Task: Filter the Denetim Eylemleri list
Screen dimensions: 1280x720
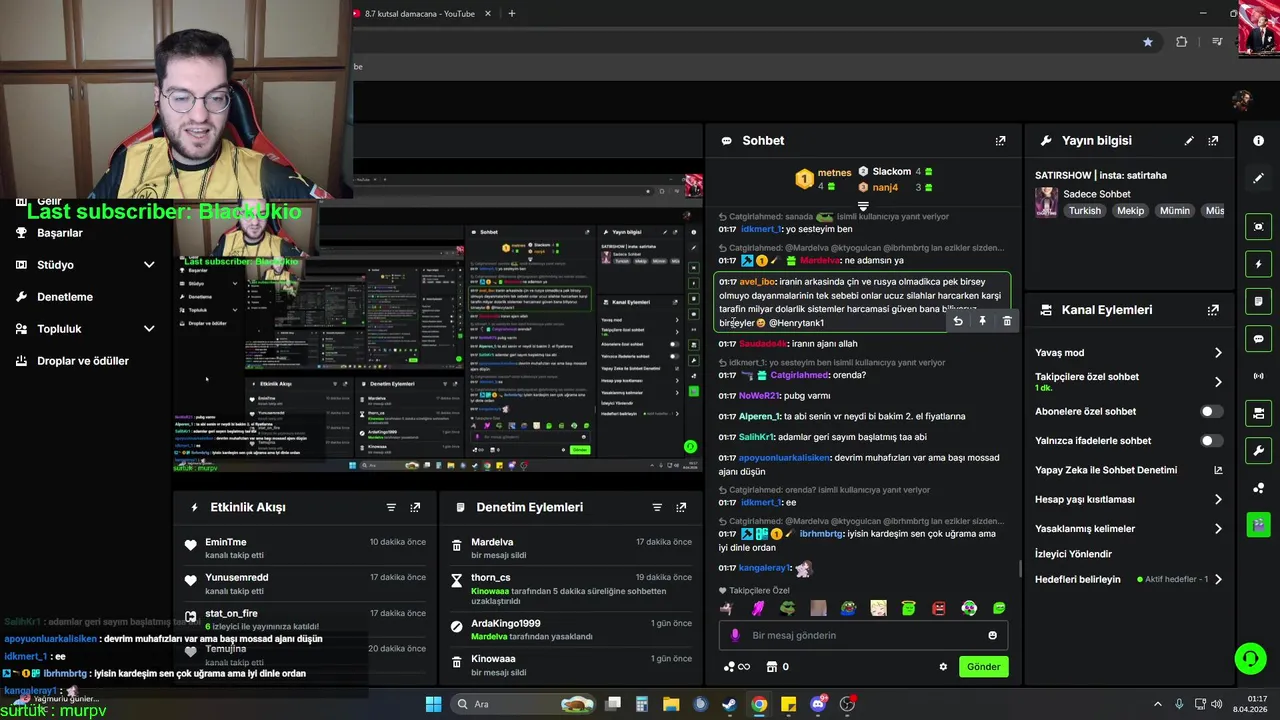Action: [x=657, y=508]
